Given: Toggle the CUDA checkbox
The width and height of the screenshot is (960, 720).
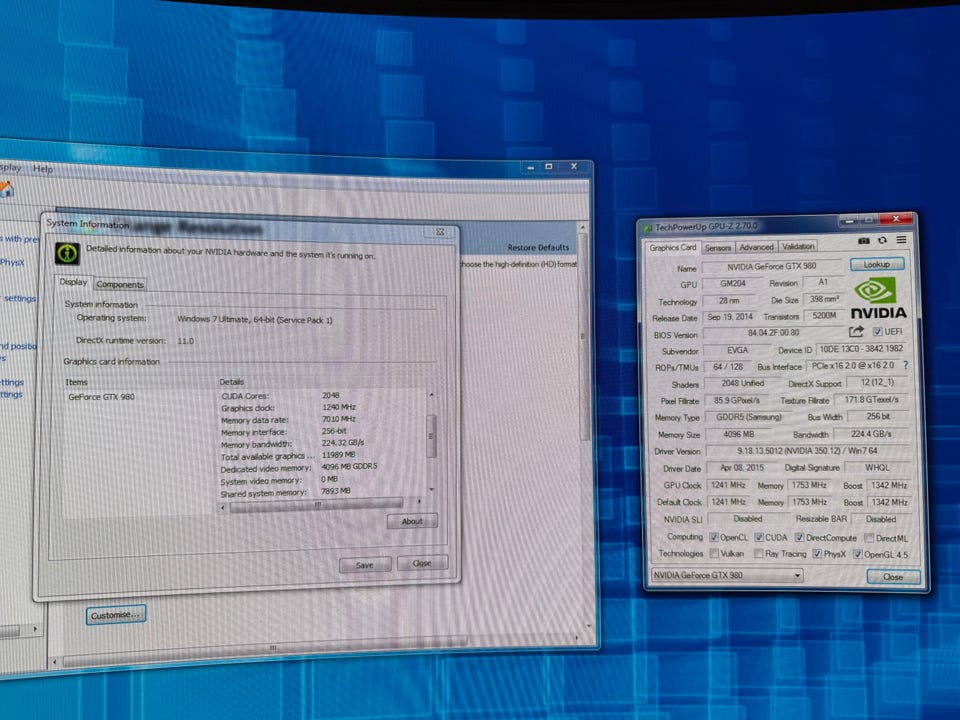Looking at the screenshot, I should click(x=759, y=537).
